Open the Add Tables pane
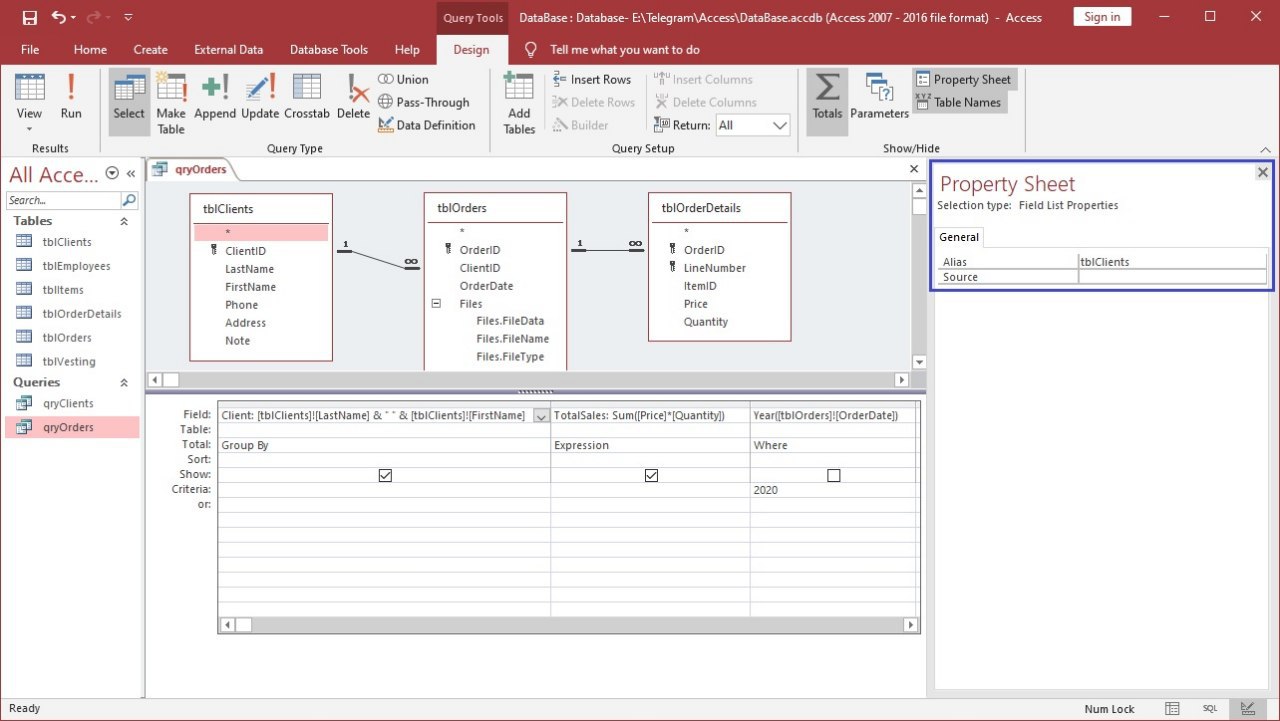1280x721 pixels. pyautogui.click(x=519, y=102)
